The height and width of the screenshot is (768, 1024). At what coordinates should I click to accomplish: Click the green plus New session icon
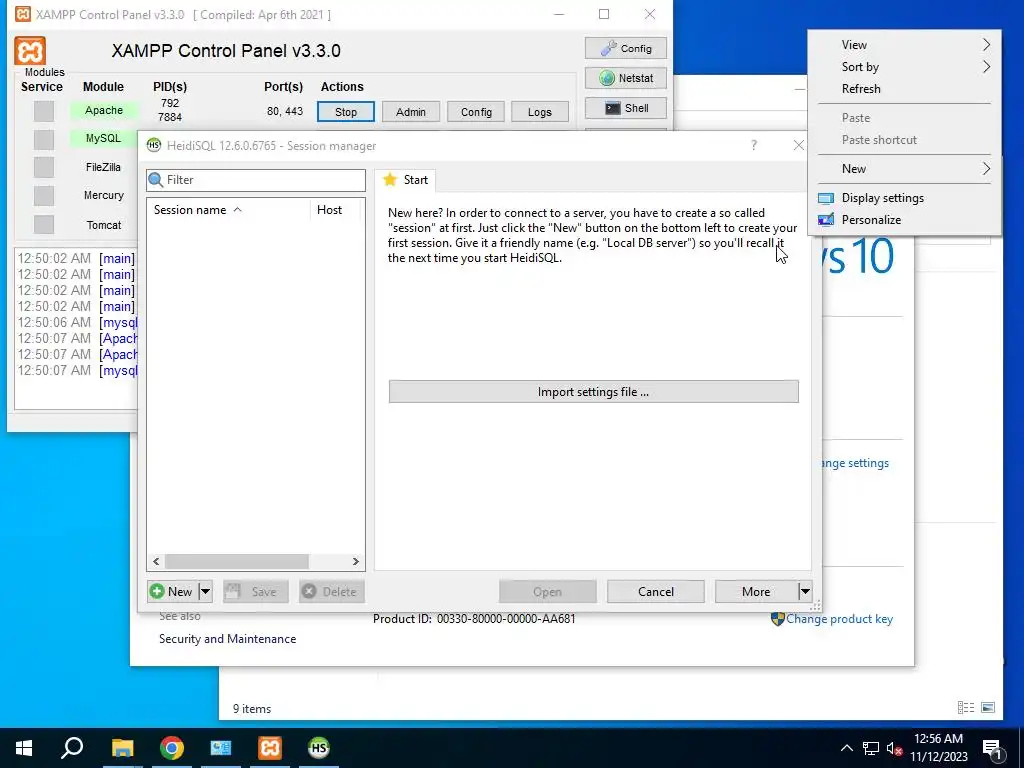157,592
